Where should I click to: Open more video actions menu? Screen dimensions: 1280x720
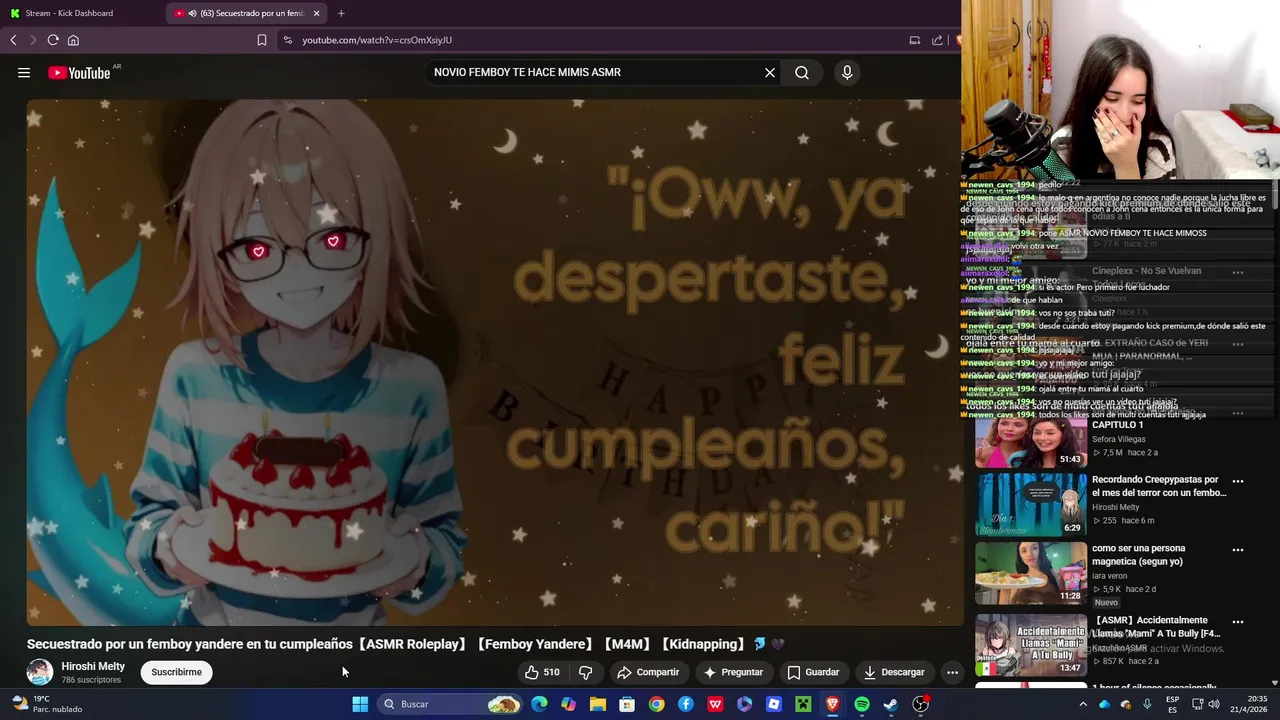952,672
